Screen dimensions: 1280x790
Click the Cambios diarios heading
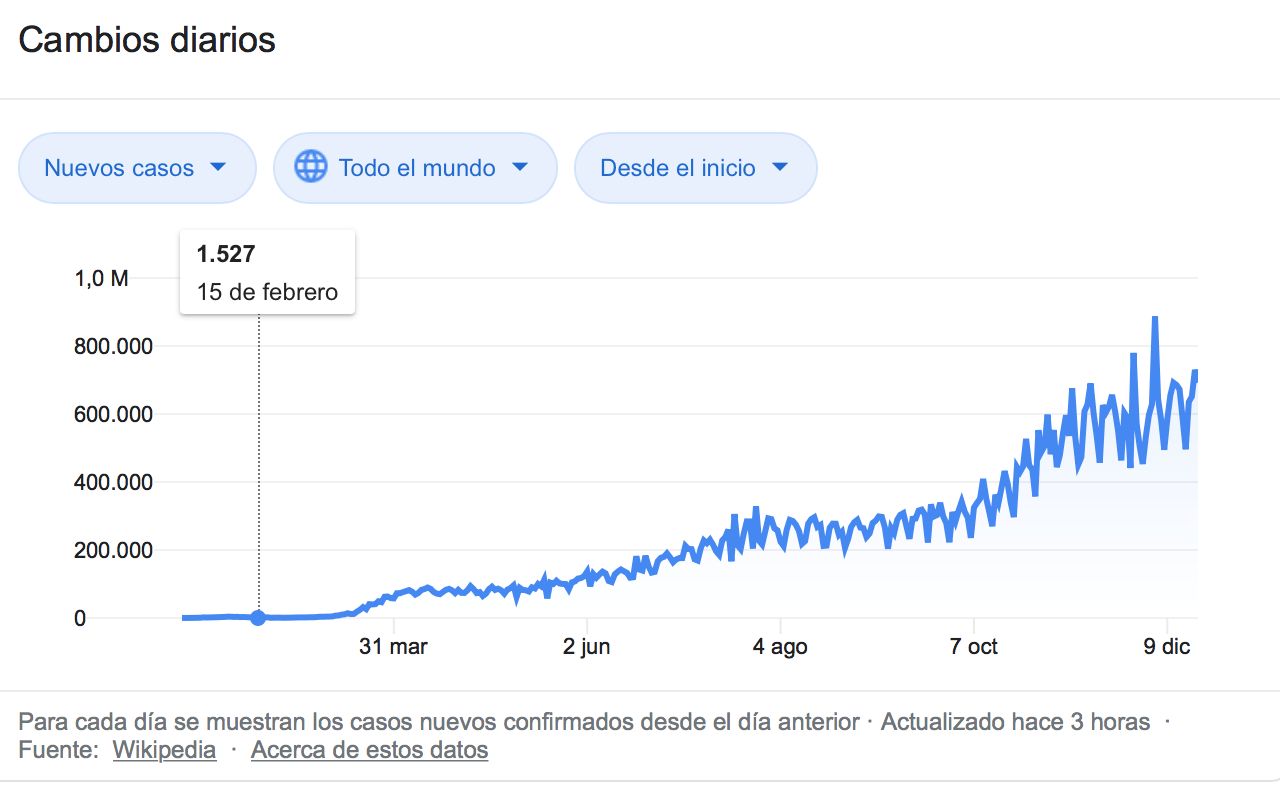point(147,41)
